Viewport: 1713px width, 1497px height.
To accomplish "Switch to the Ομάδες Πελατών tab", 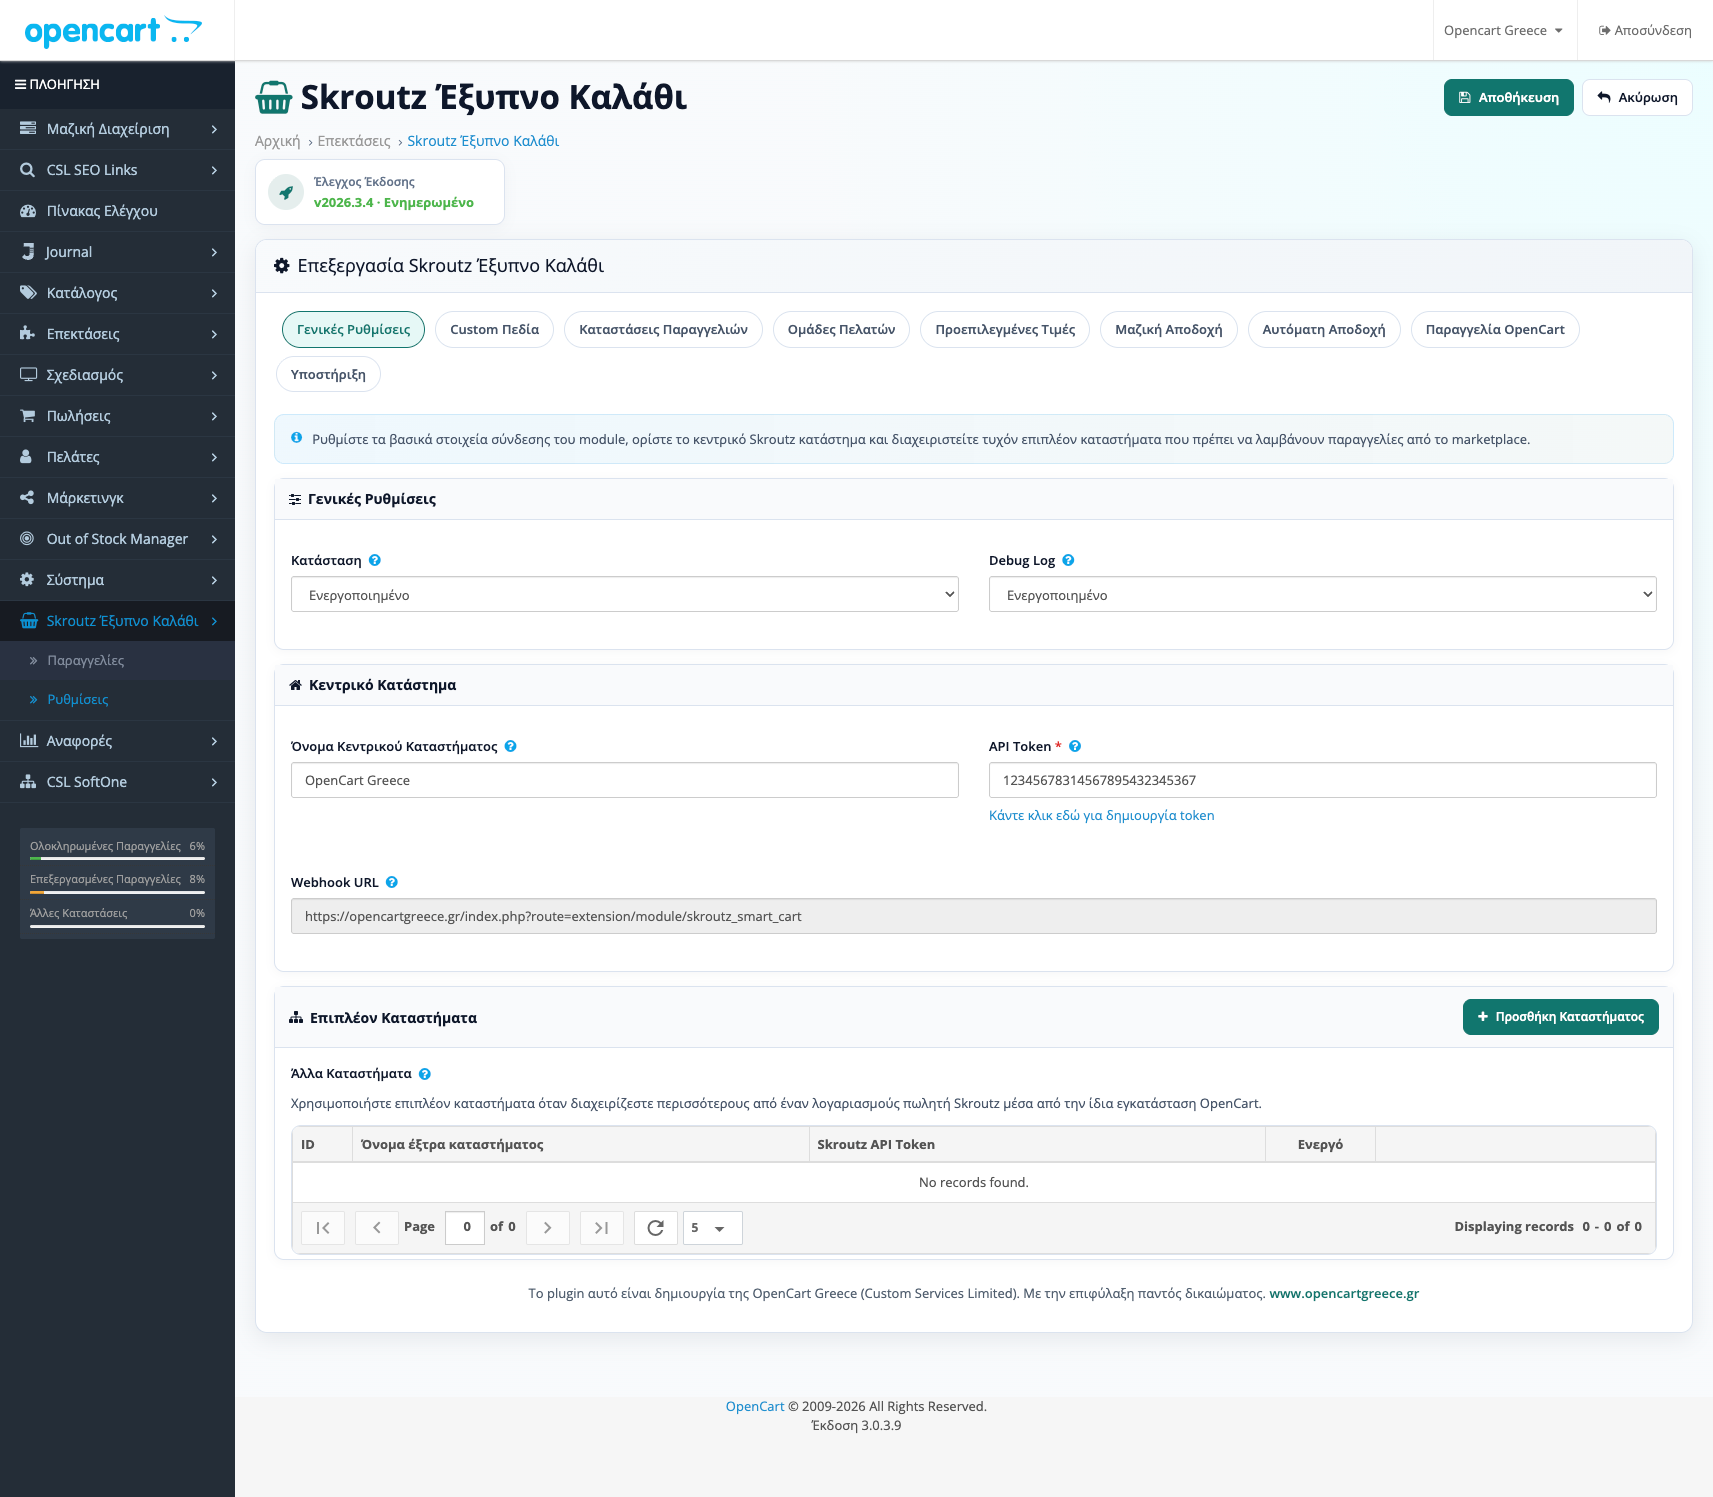I will [x=841, y=330].
